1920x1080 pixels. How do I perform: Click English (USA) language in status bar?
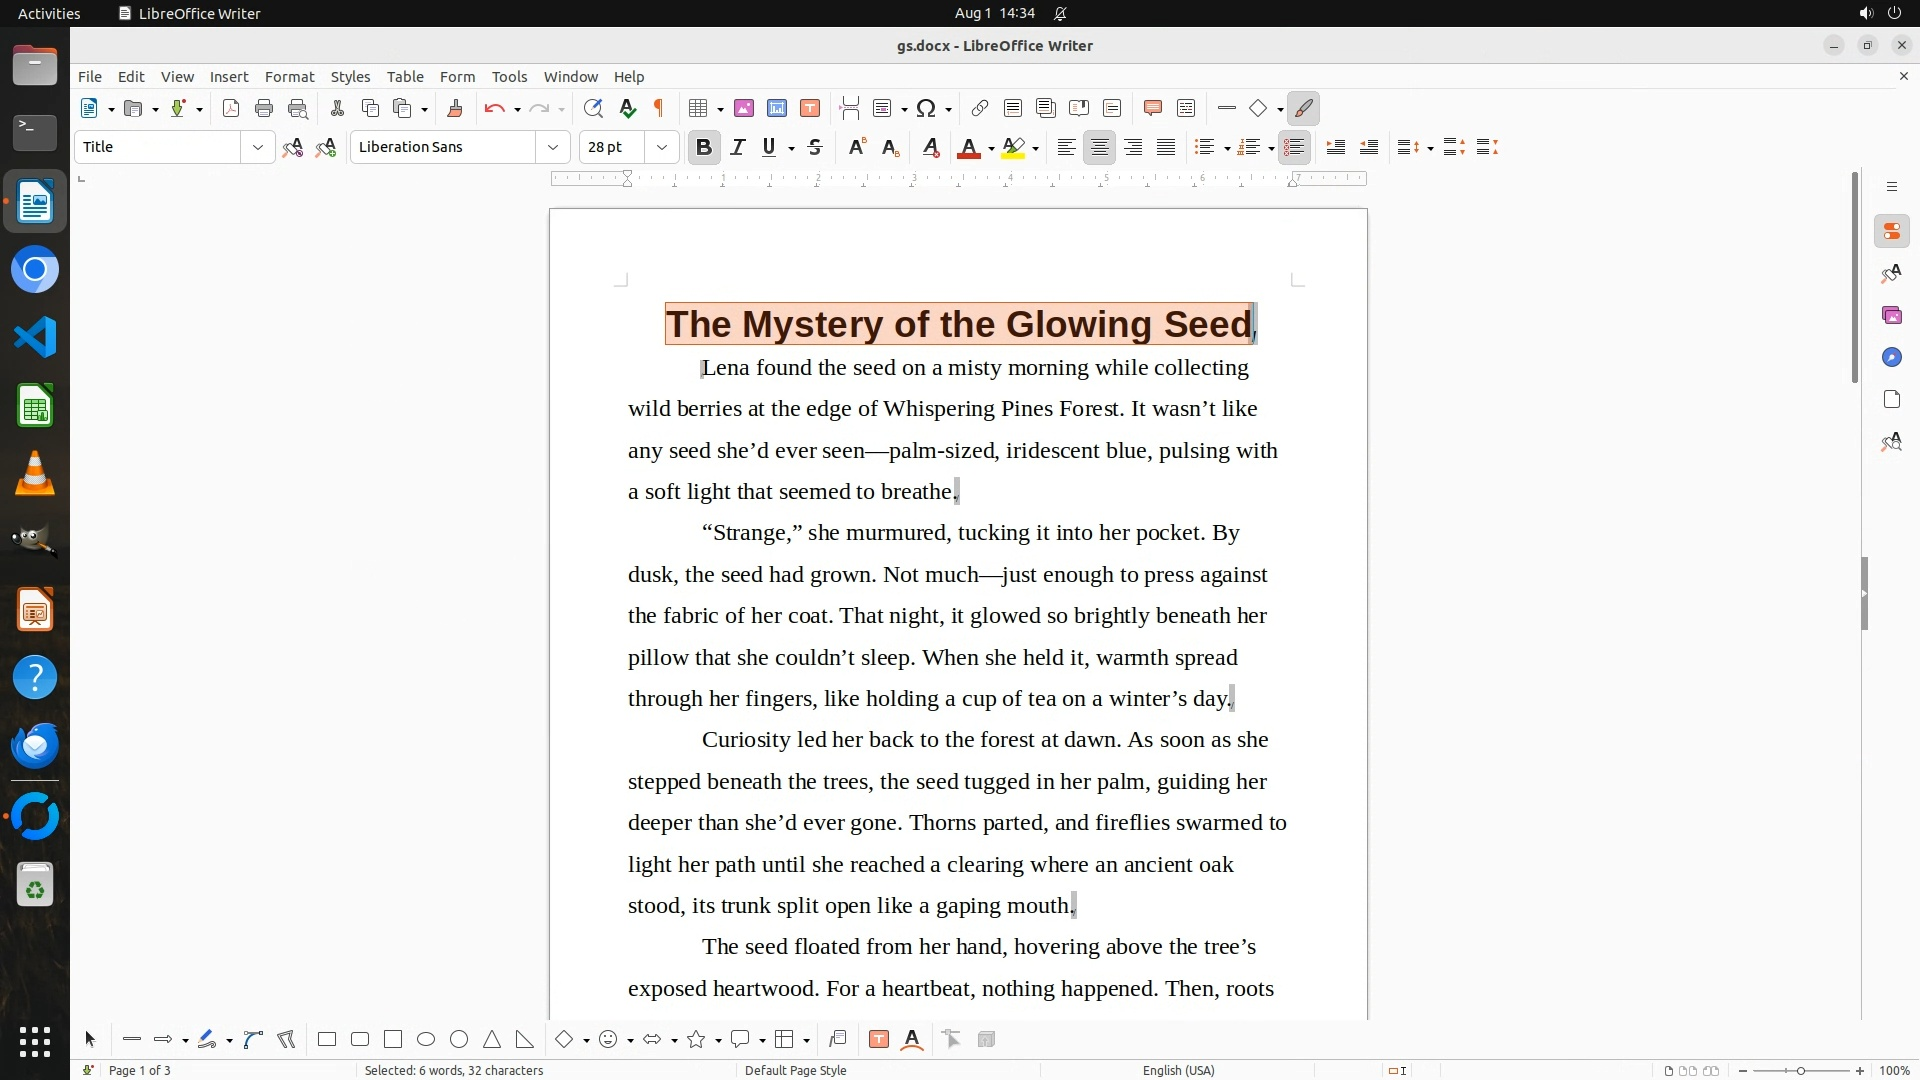click(1178, 1071)
